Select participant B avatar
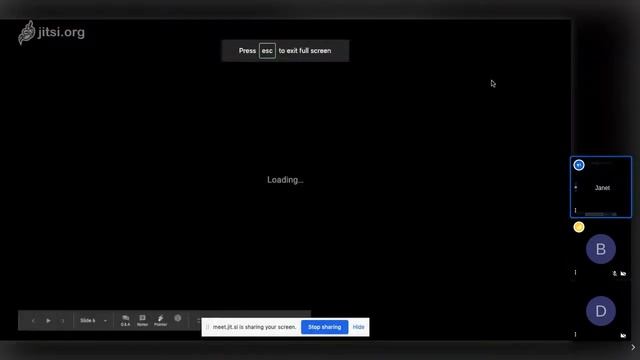Image resolution: width=640 pixels, height=360 pixels. [x=601, y=249]
